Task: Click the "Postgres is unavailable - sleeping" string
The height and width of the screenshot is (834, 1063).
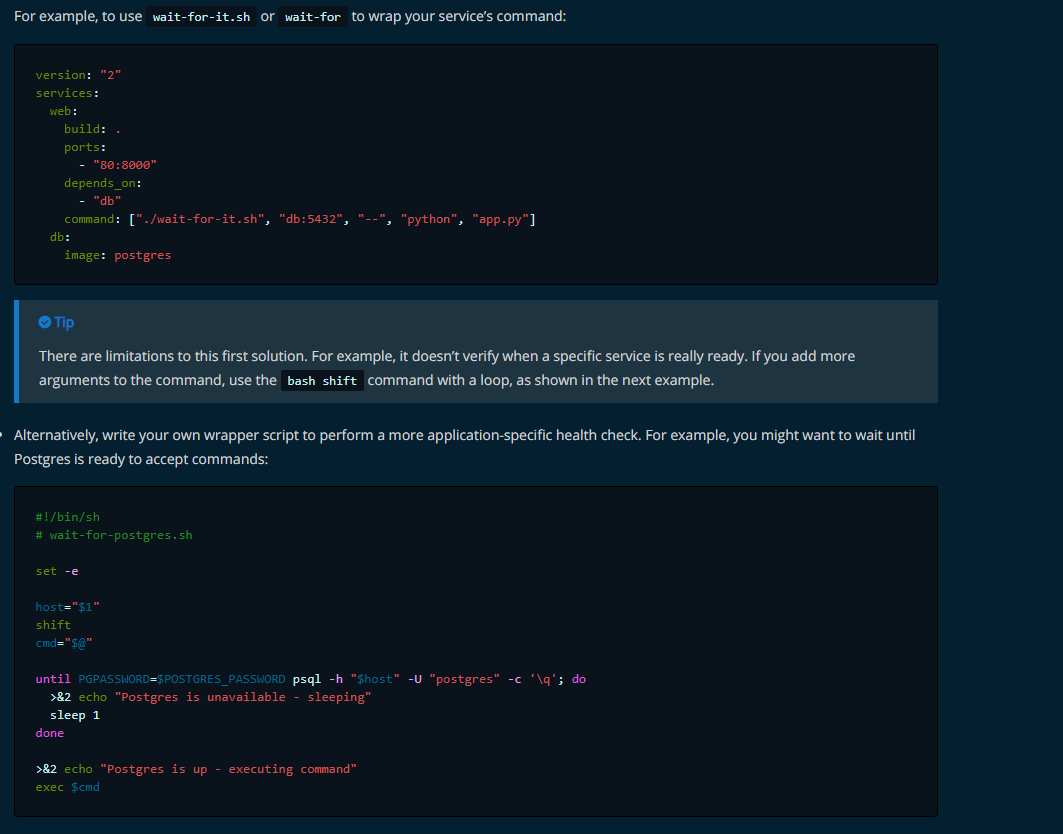Action: coord(243,697)
